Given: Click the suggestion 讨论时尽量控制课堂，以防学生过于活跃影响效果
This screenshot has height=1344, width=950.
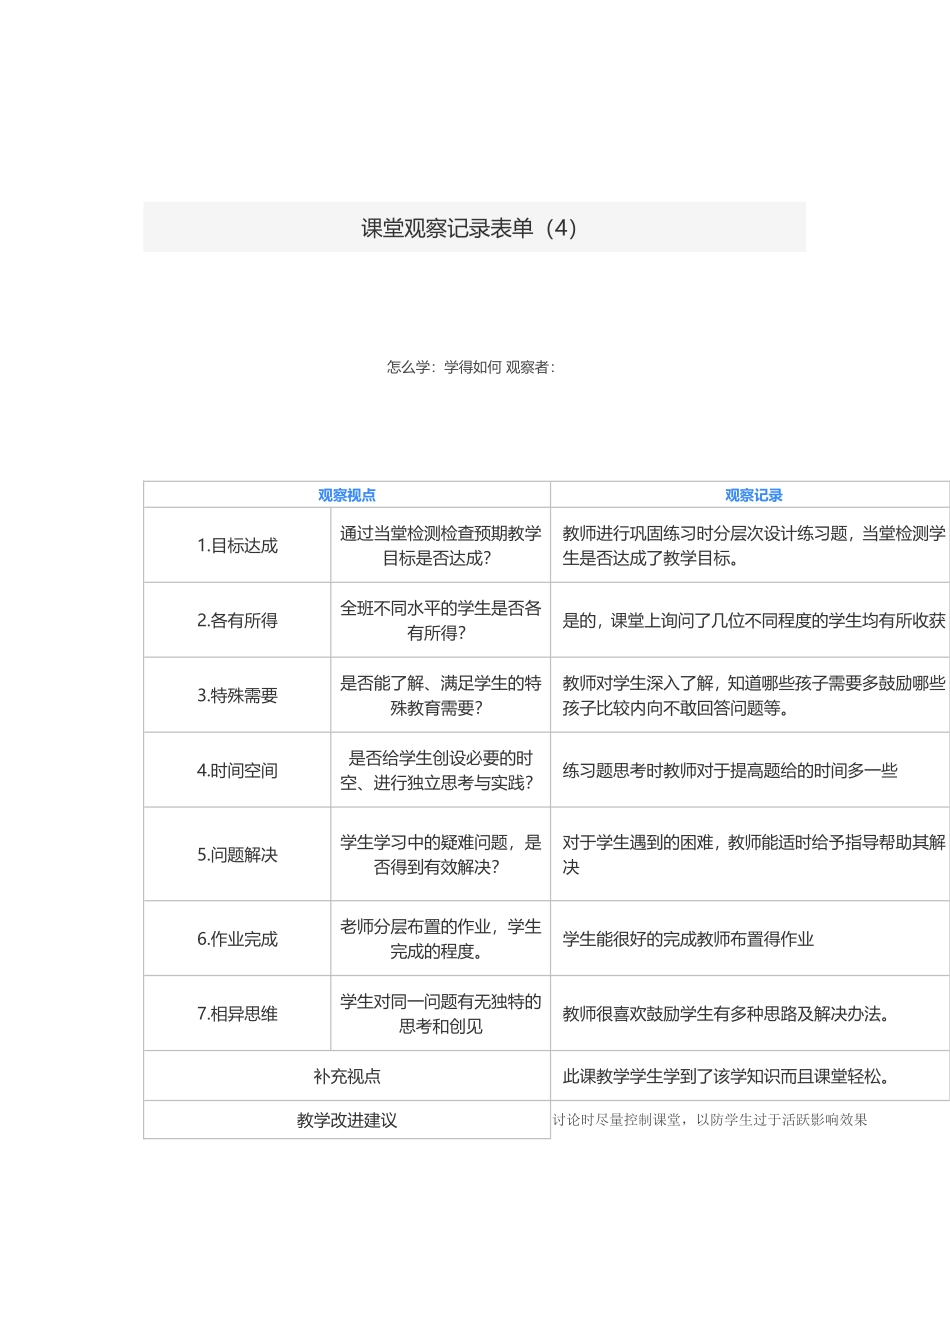Looking at the screenshot, I should pyautogui.click(x=710, y=1120).
